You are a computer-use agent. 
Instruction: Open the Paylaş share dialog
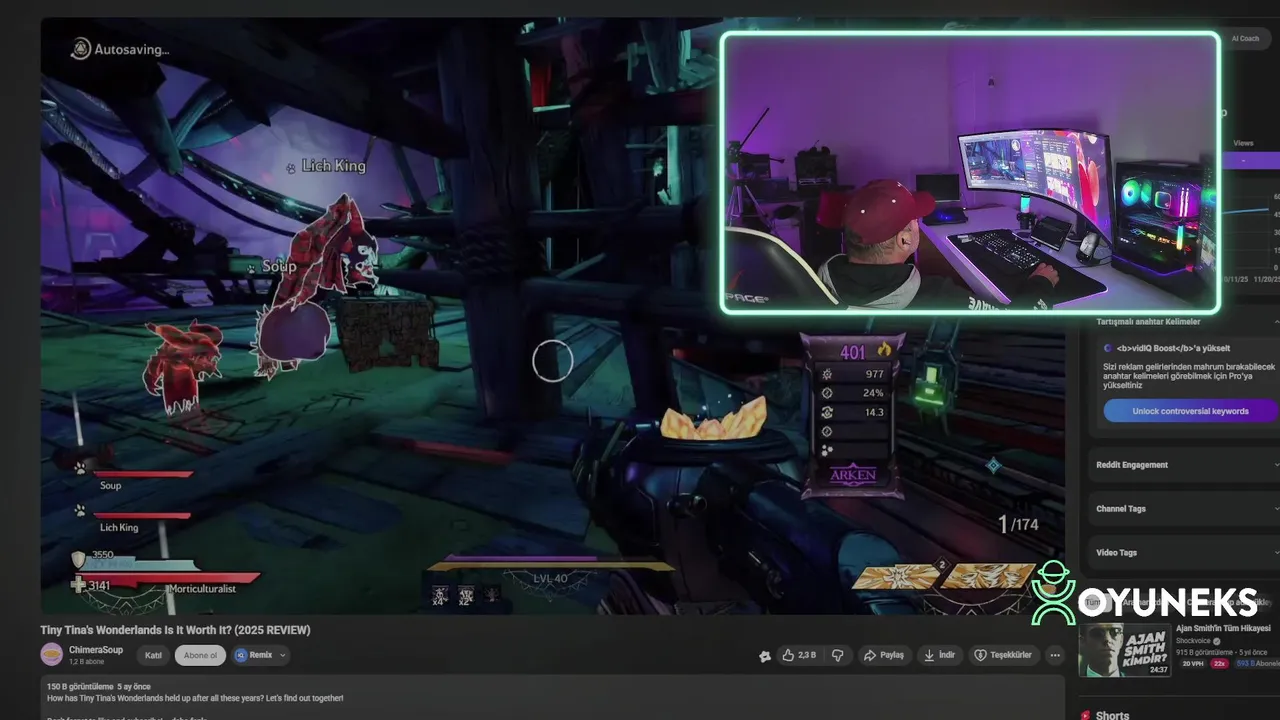pos(884,655)
